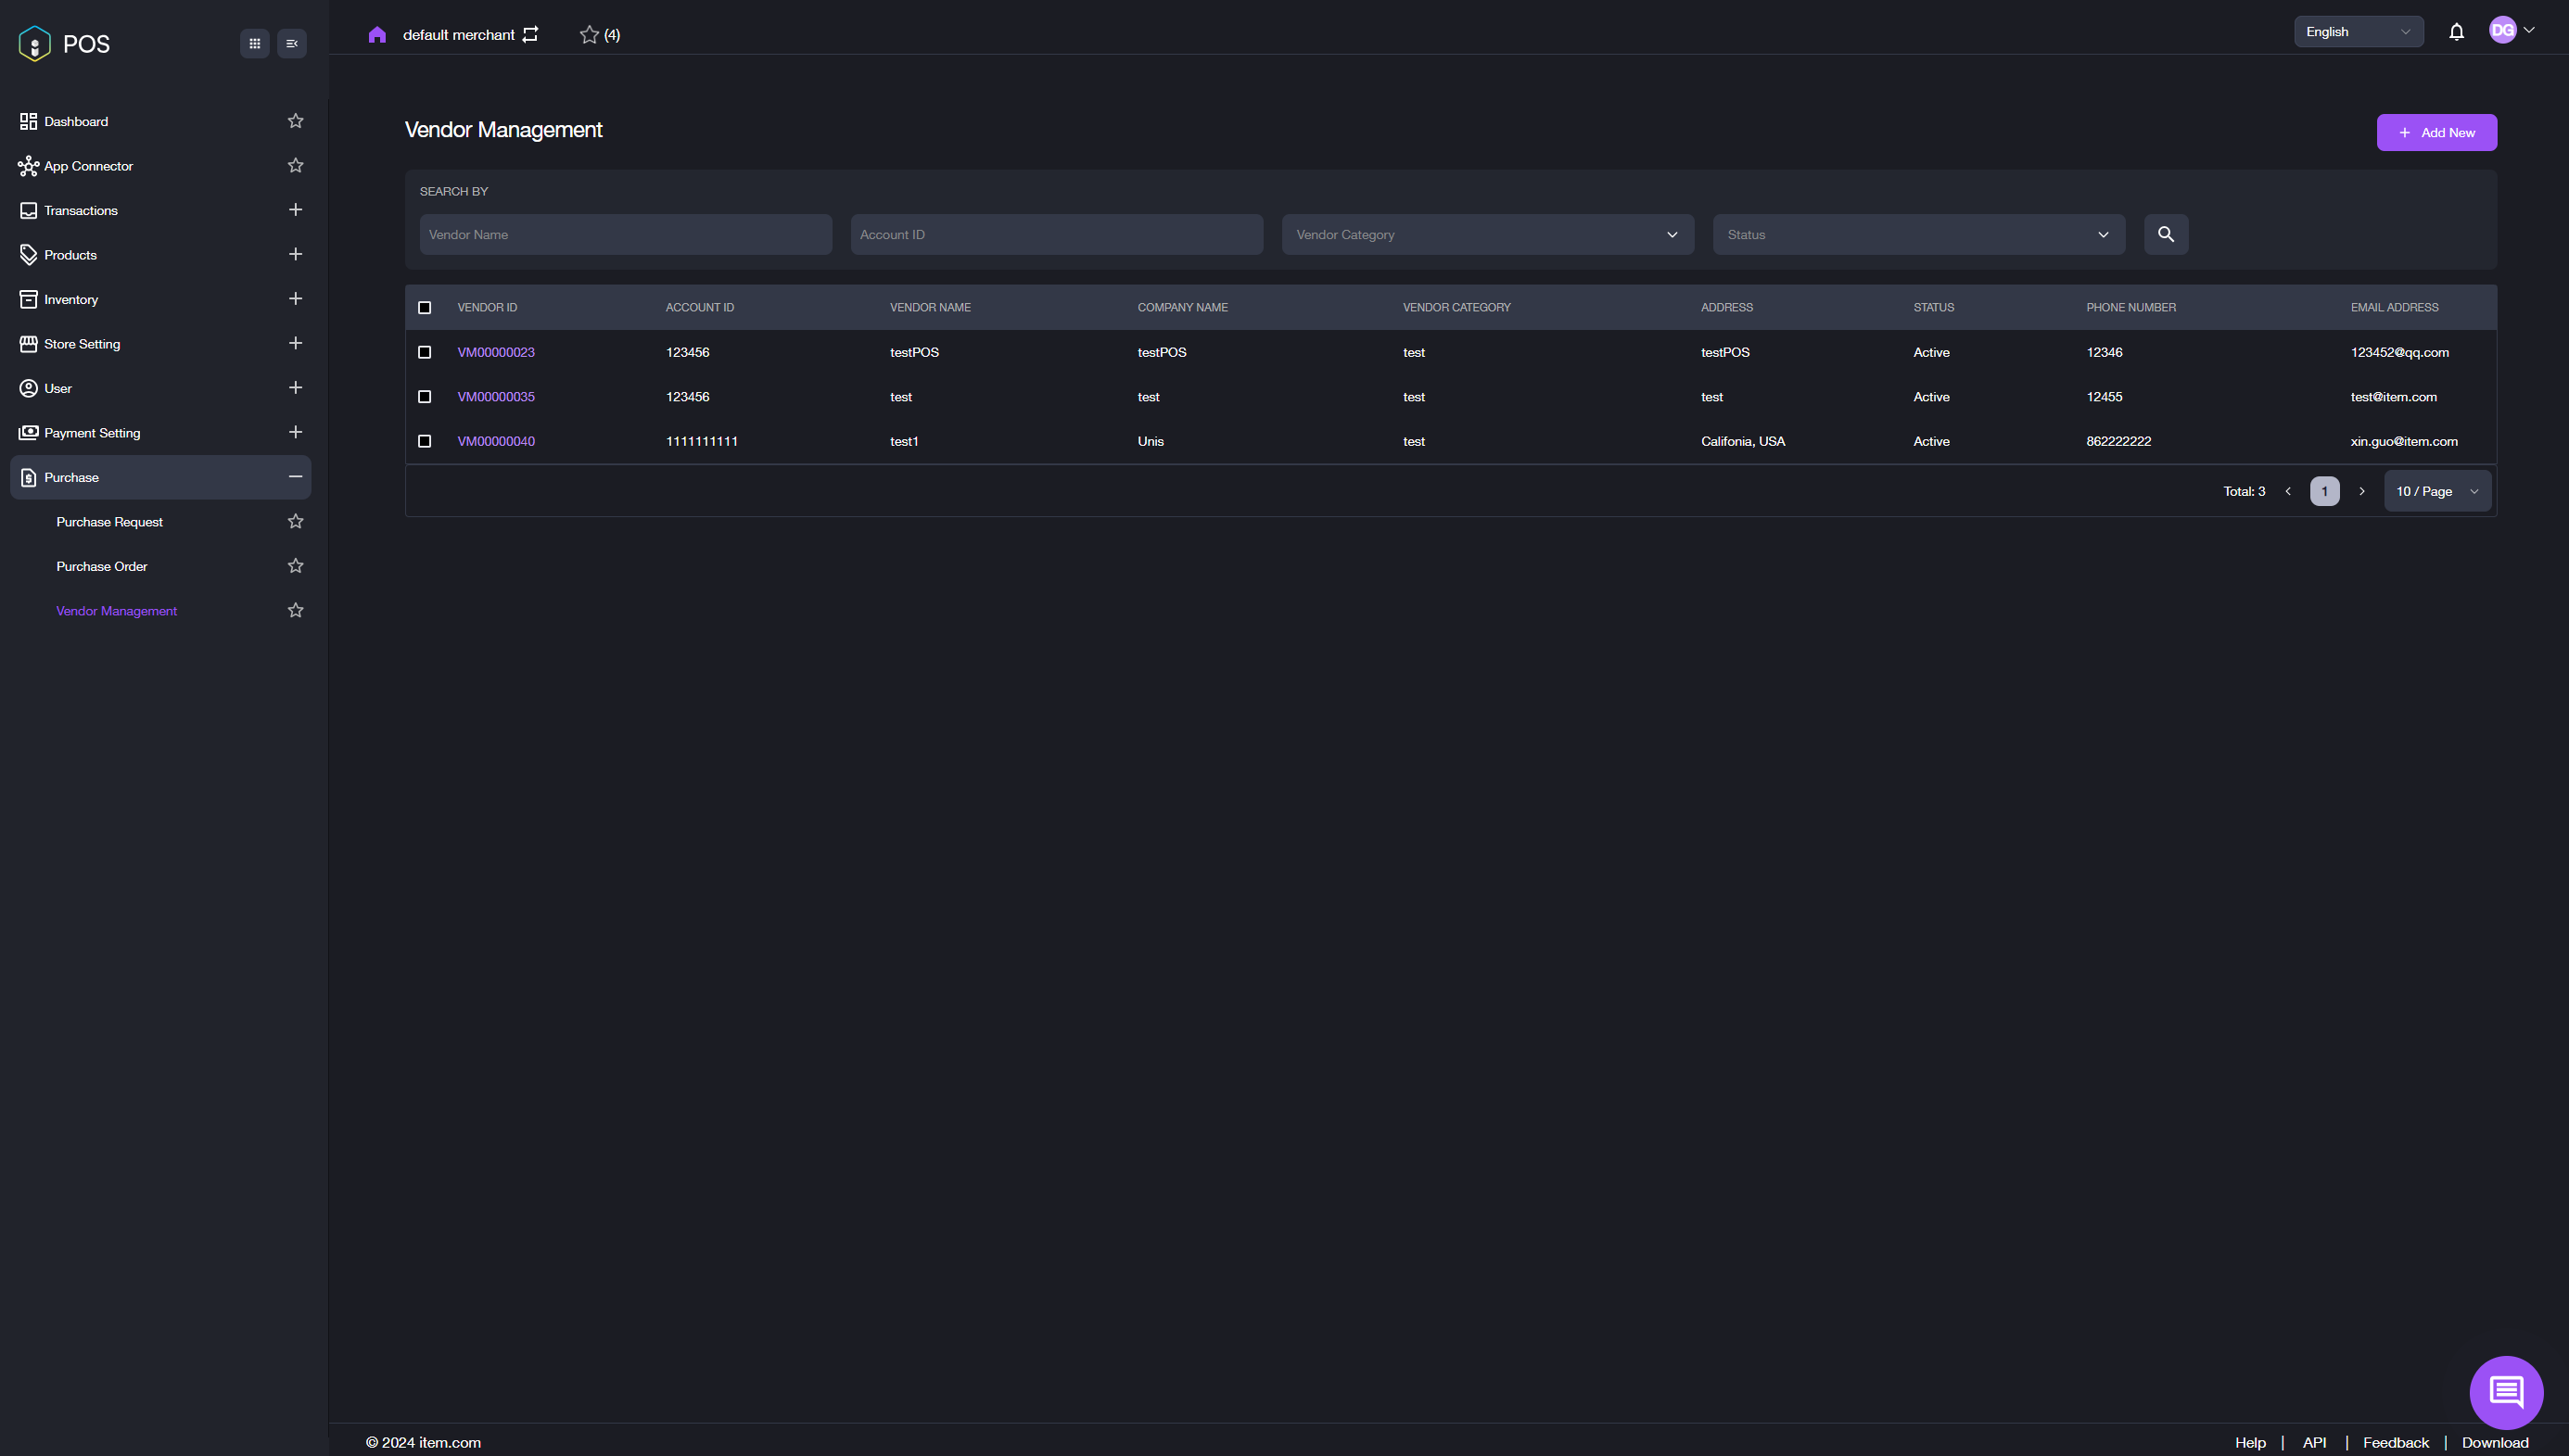Open the Status filter dropdown

click(x=1918, y=234)
